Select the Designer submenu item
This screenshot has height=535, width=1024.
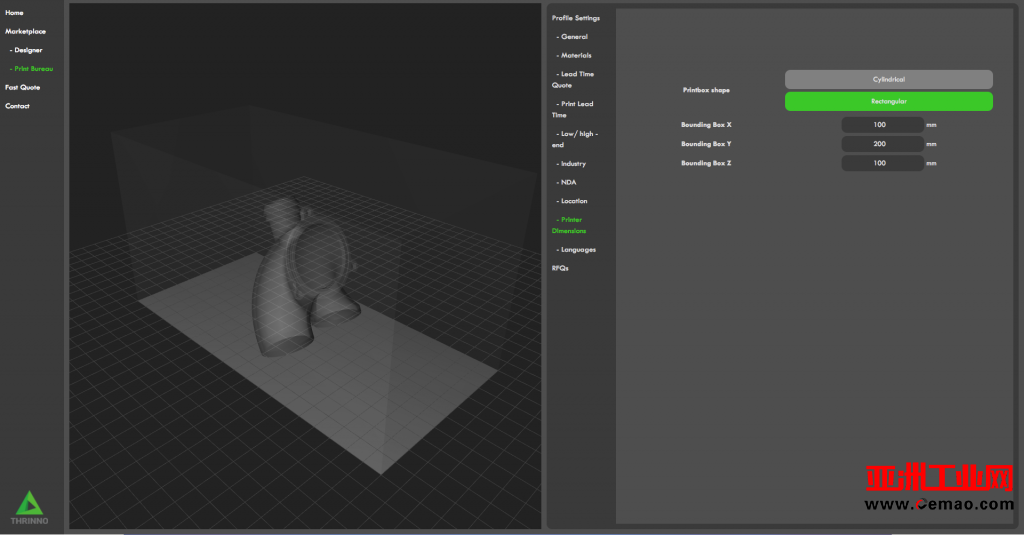(26, 50)
